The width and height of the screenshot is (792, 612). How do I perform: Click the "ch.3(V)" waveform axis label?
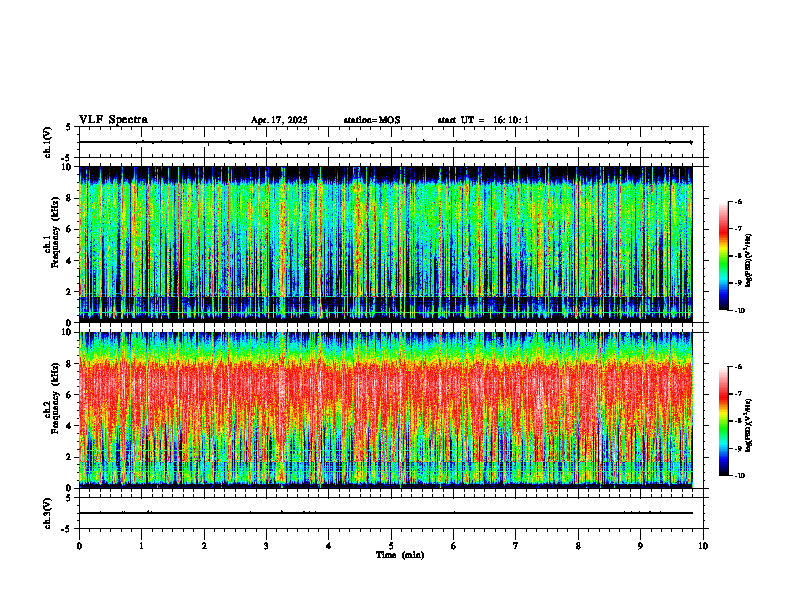click(x=48, y=514)
